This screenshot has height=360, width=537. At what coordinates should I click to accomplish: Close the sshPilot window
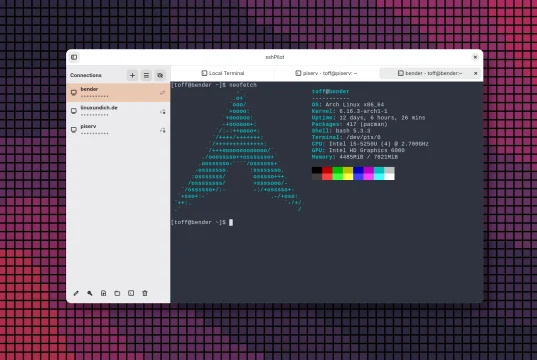(475, 57)
